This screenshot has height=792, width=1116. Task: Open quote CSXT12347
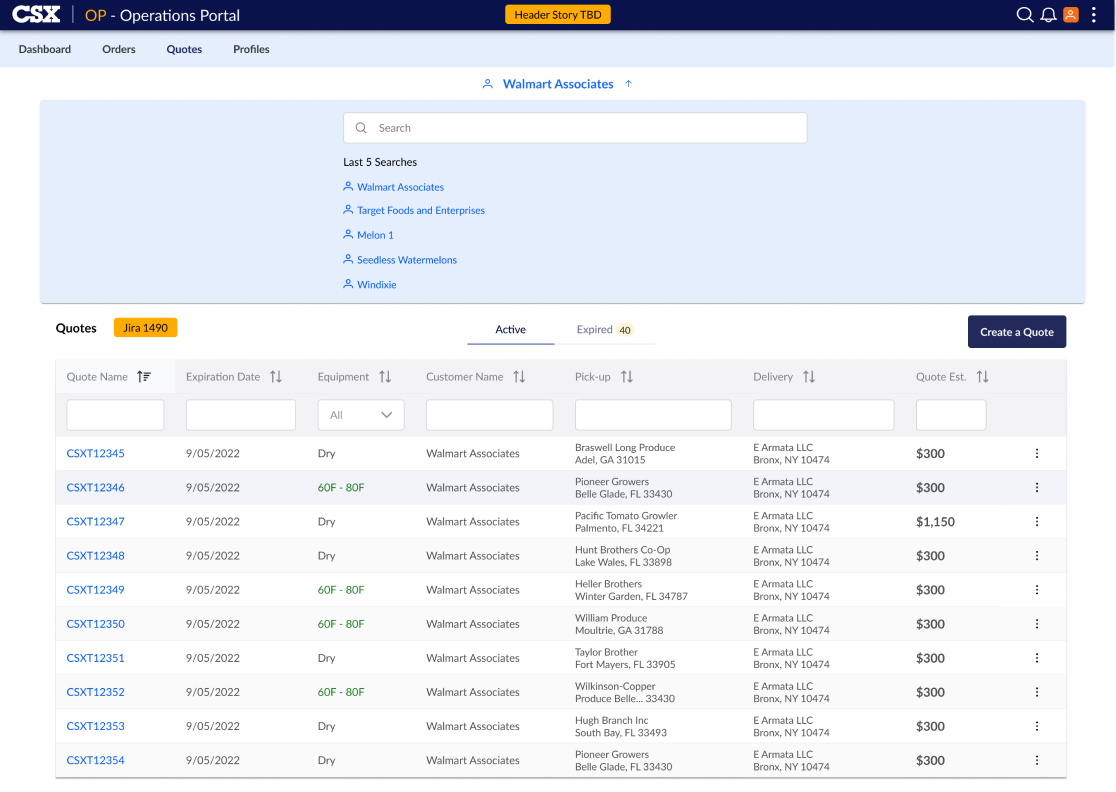tap(95, 522)
